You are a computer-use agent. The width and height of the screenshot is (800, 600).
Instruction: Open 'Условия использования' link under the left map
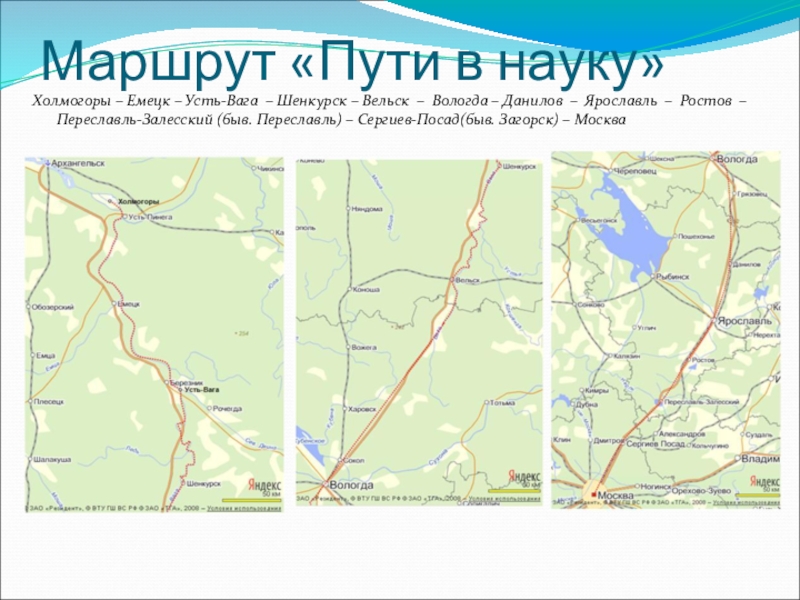(x=244, y=508)
